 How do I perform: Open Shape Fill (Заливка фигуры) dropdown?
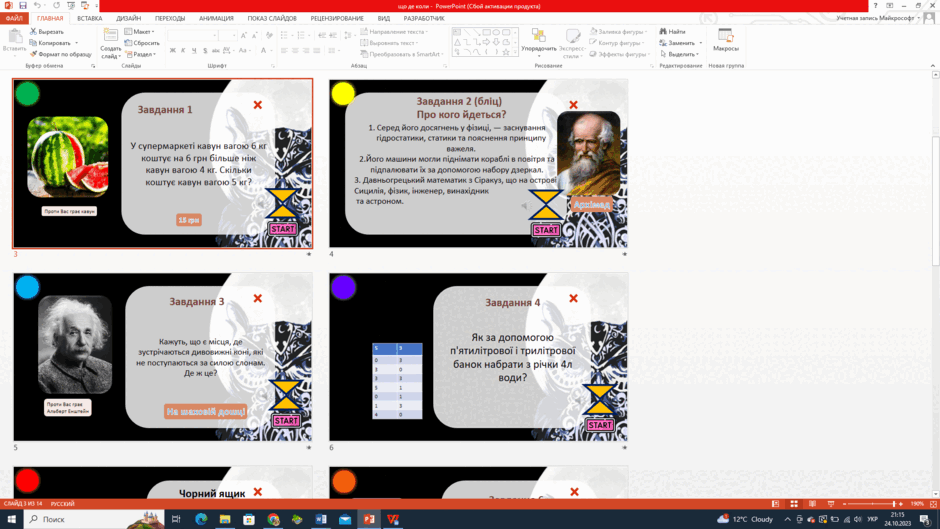click(x=618, y=31)
